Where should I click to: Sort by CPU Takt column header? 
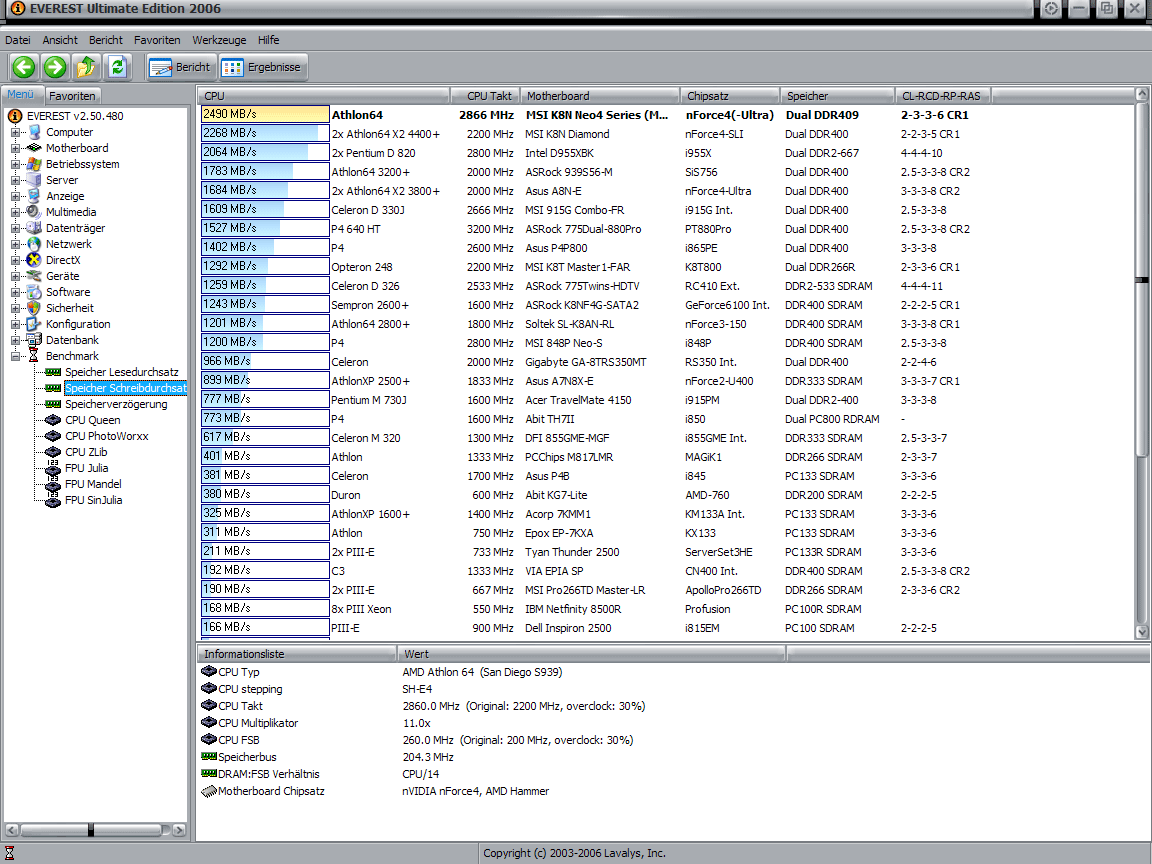click(486, 96)
